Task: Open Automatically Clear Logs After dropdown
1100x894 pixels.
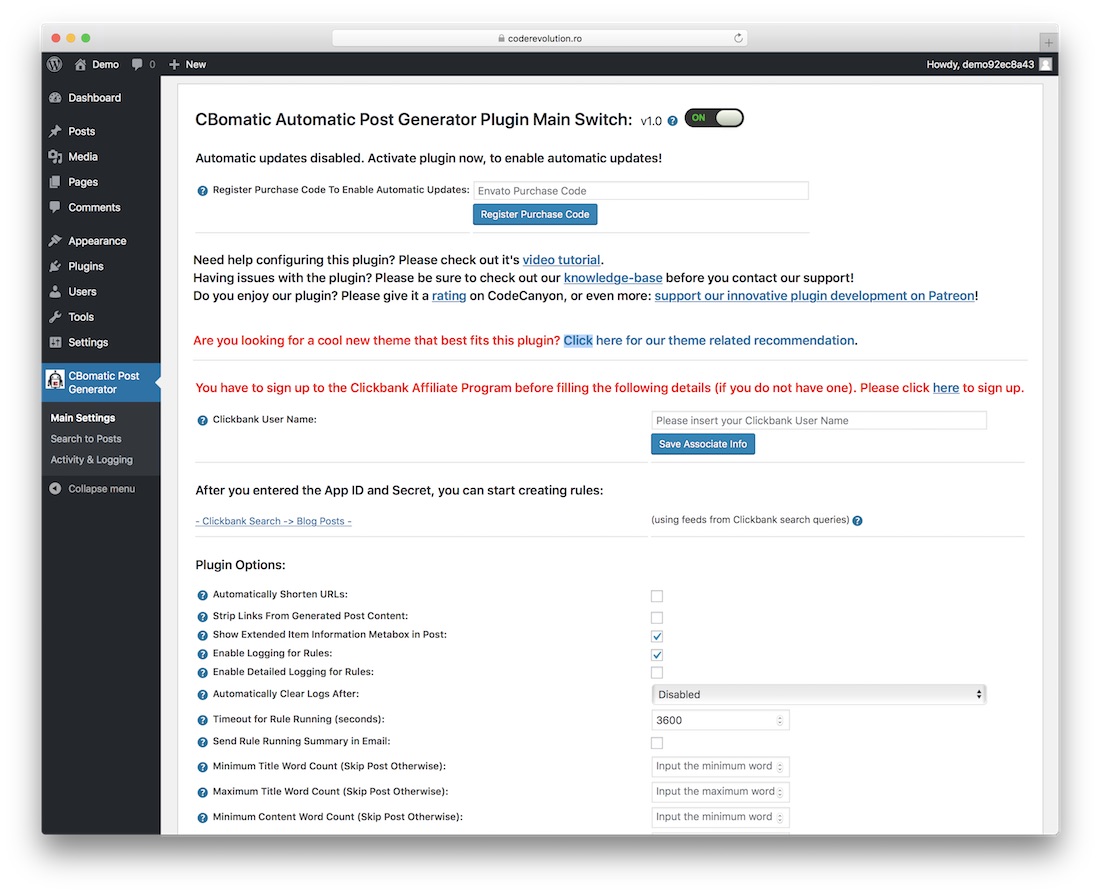Action: pos(818,694)
